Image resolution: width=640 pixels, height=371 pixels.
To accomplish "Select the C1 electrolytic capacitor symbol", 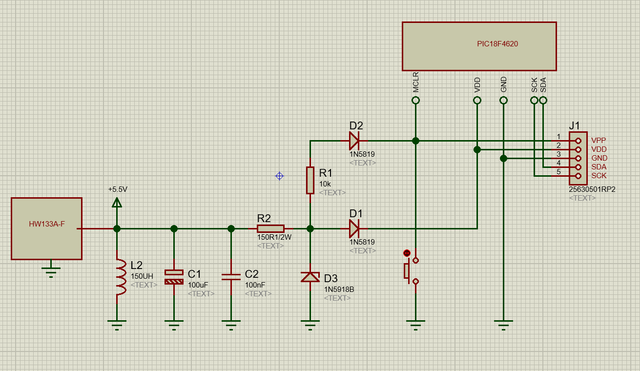I will [x=174, y=277].
